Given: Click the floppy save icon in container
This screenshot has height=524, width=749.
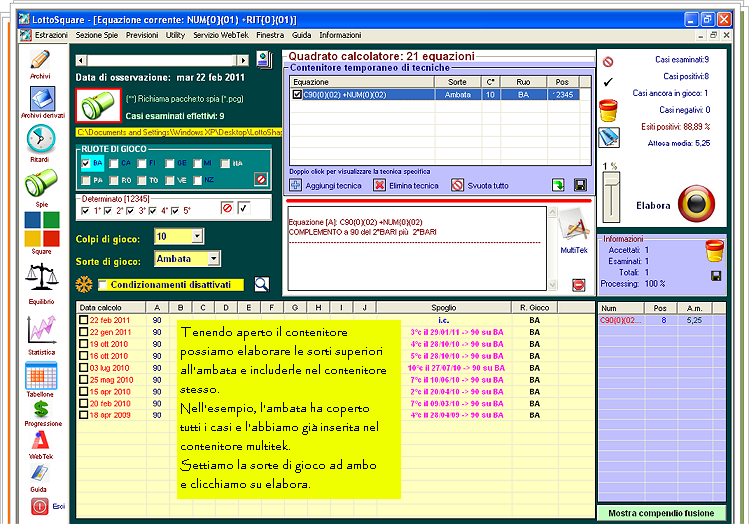Looking at the screenshot, I should (x=580, y=185).
